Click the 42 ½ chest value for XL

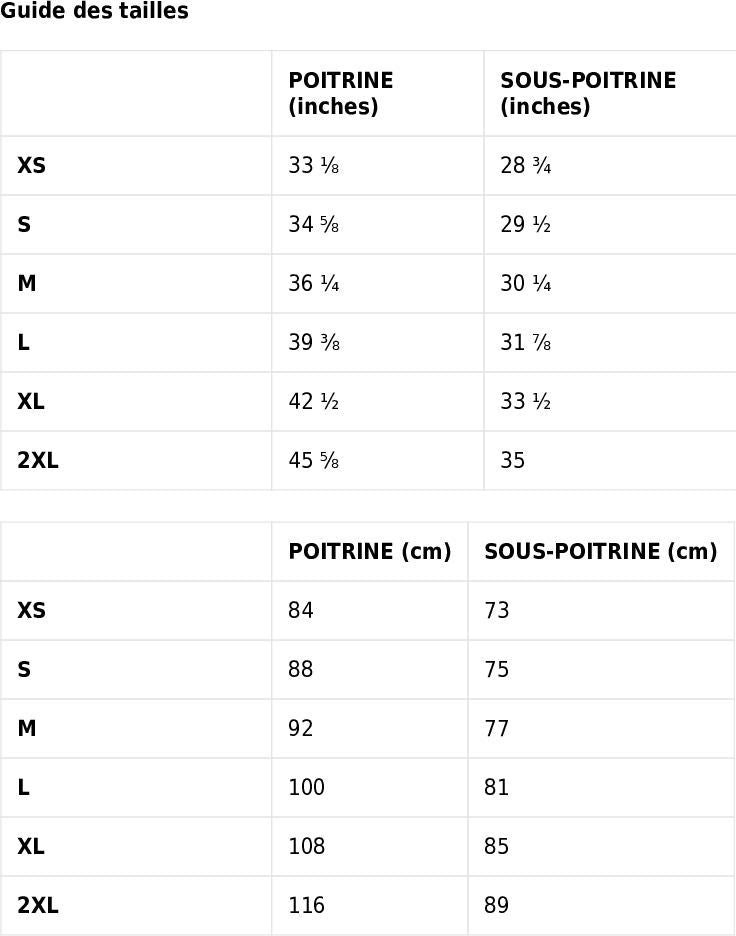coord(314,401)
